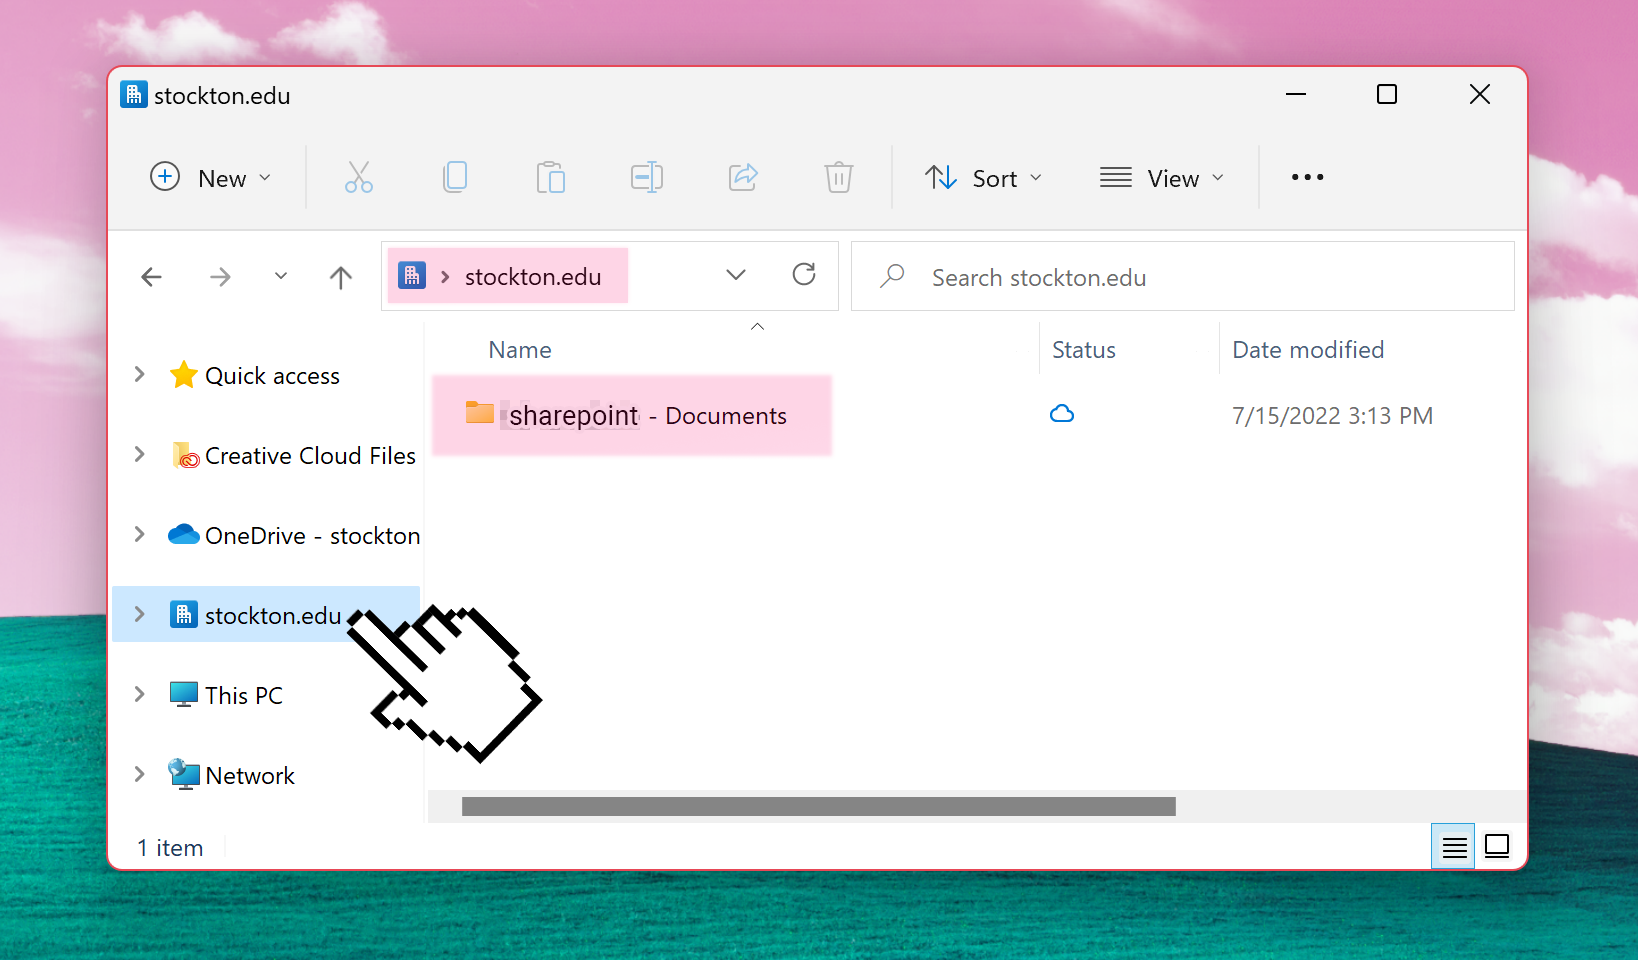The image size is (1638, 960).
Task: Expand the This PC tree node
Action: (140, 694)
